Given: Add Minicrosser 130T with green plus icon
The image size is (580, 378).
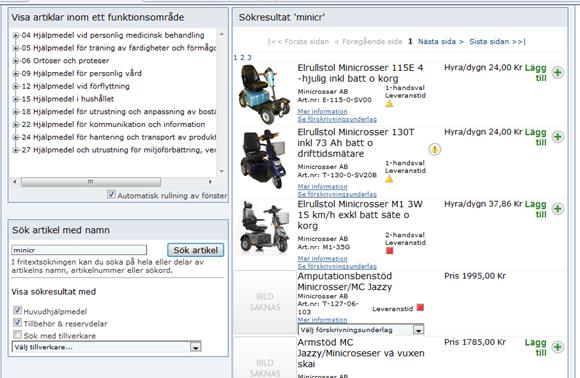Looking at the screenshot, I should coord(557,137).
